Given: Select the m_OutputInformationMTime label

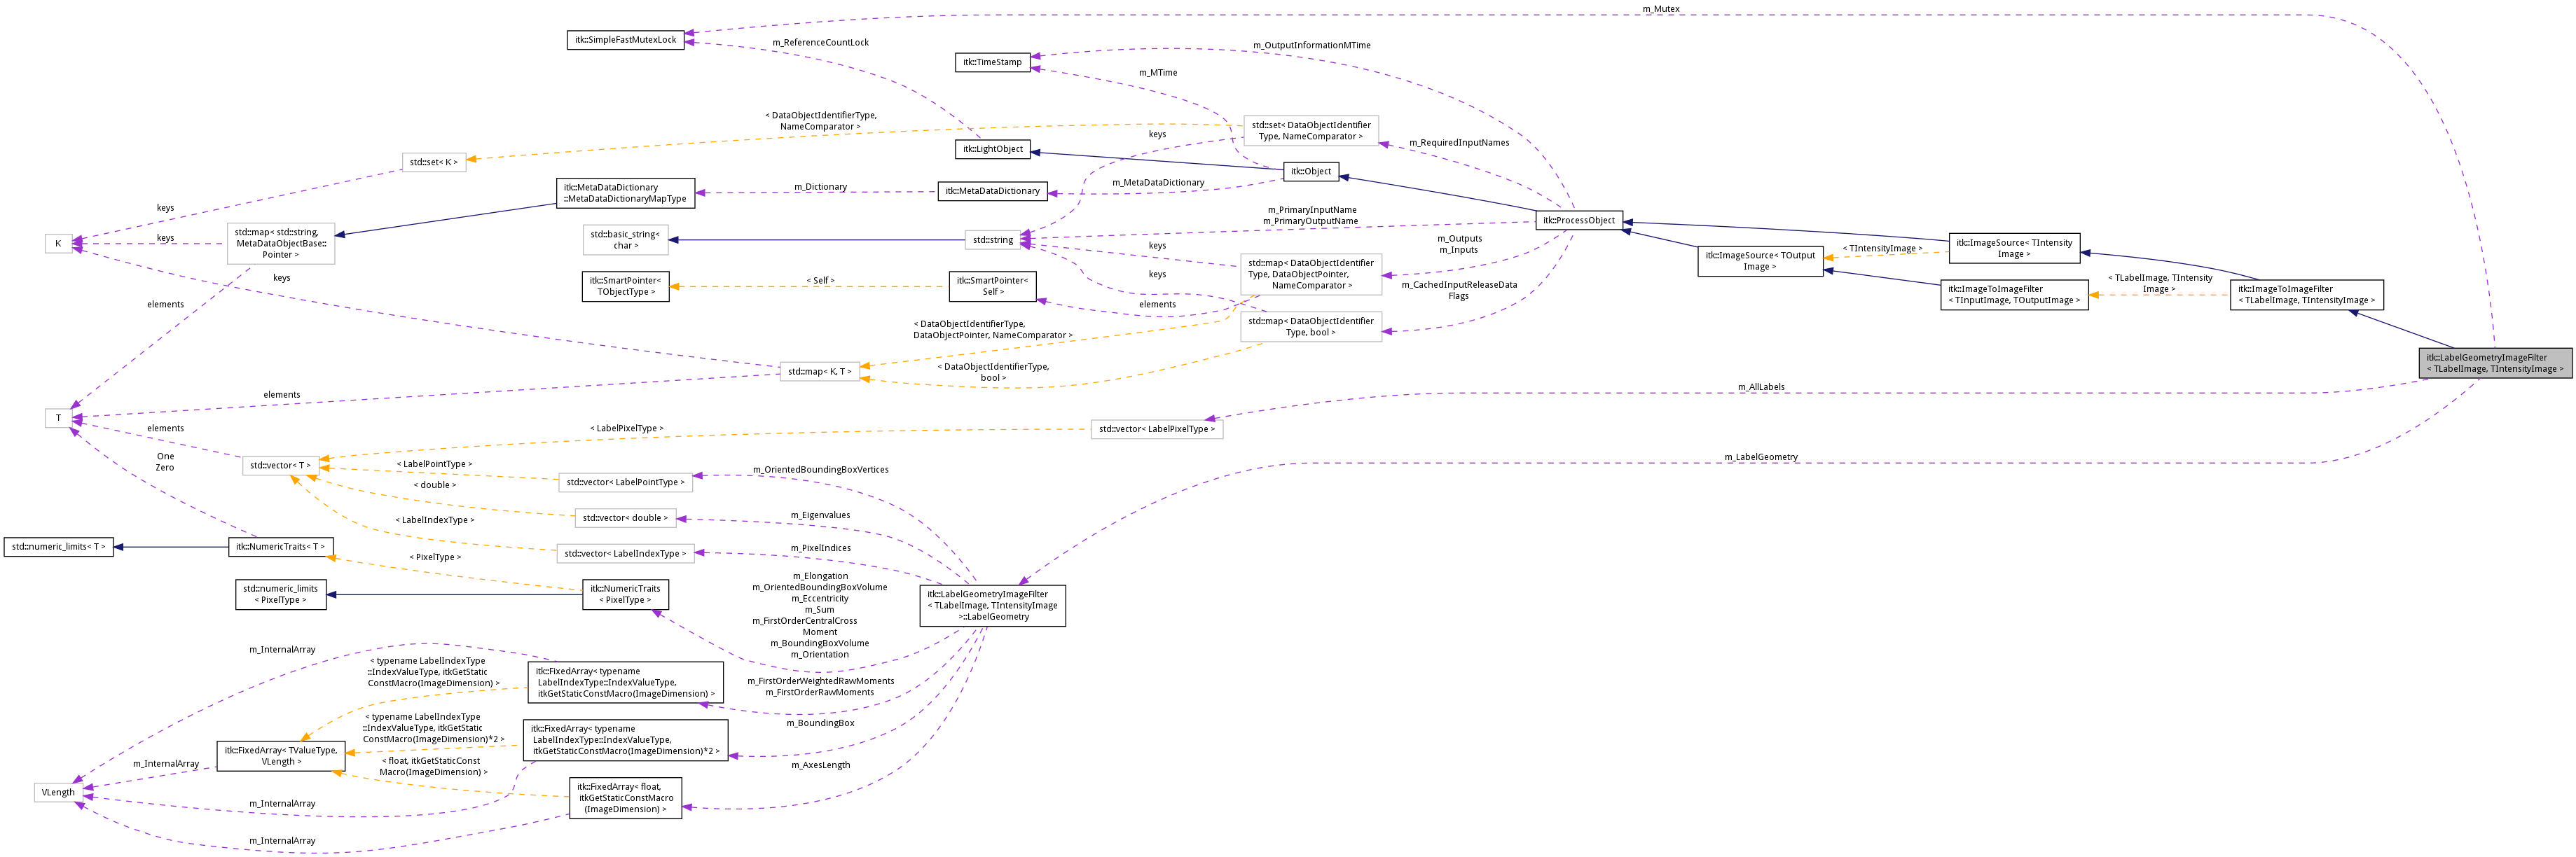Looking at the screenshot, I should 1311,46.
